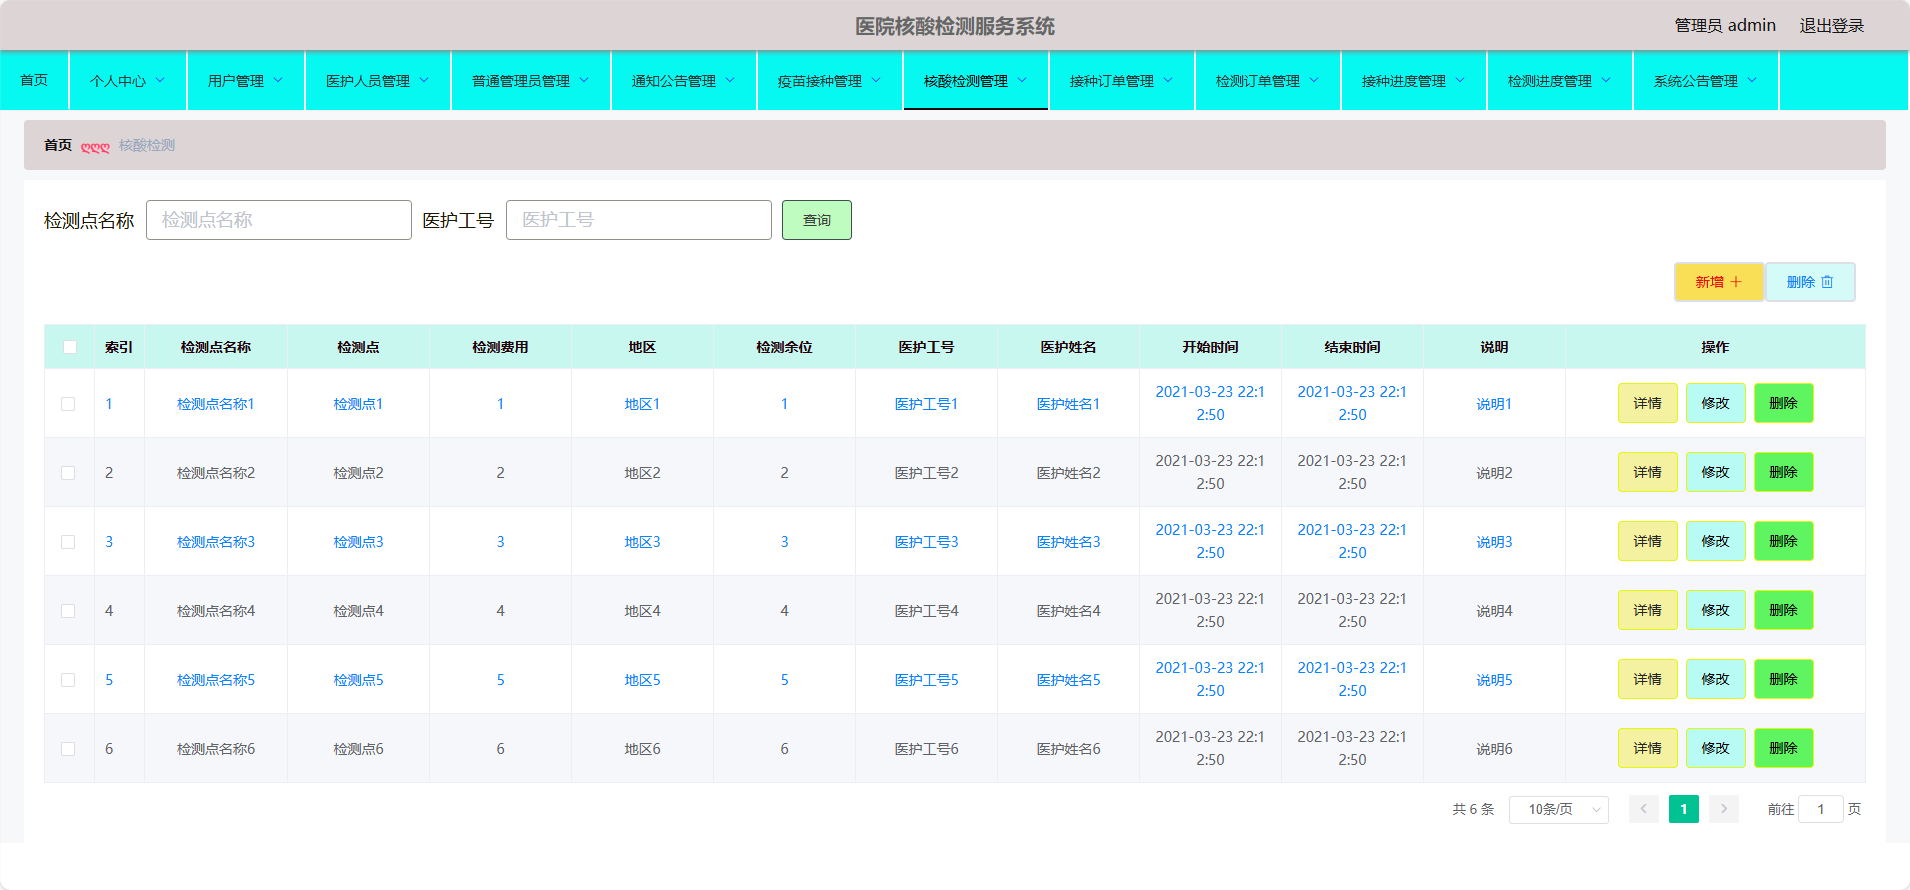Click 修改 button for 检测点名称2 row
Screen dimensions: 1910x890
pyautogui.click(x=1716, y=472)
